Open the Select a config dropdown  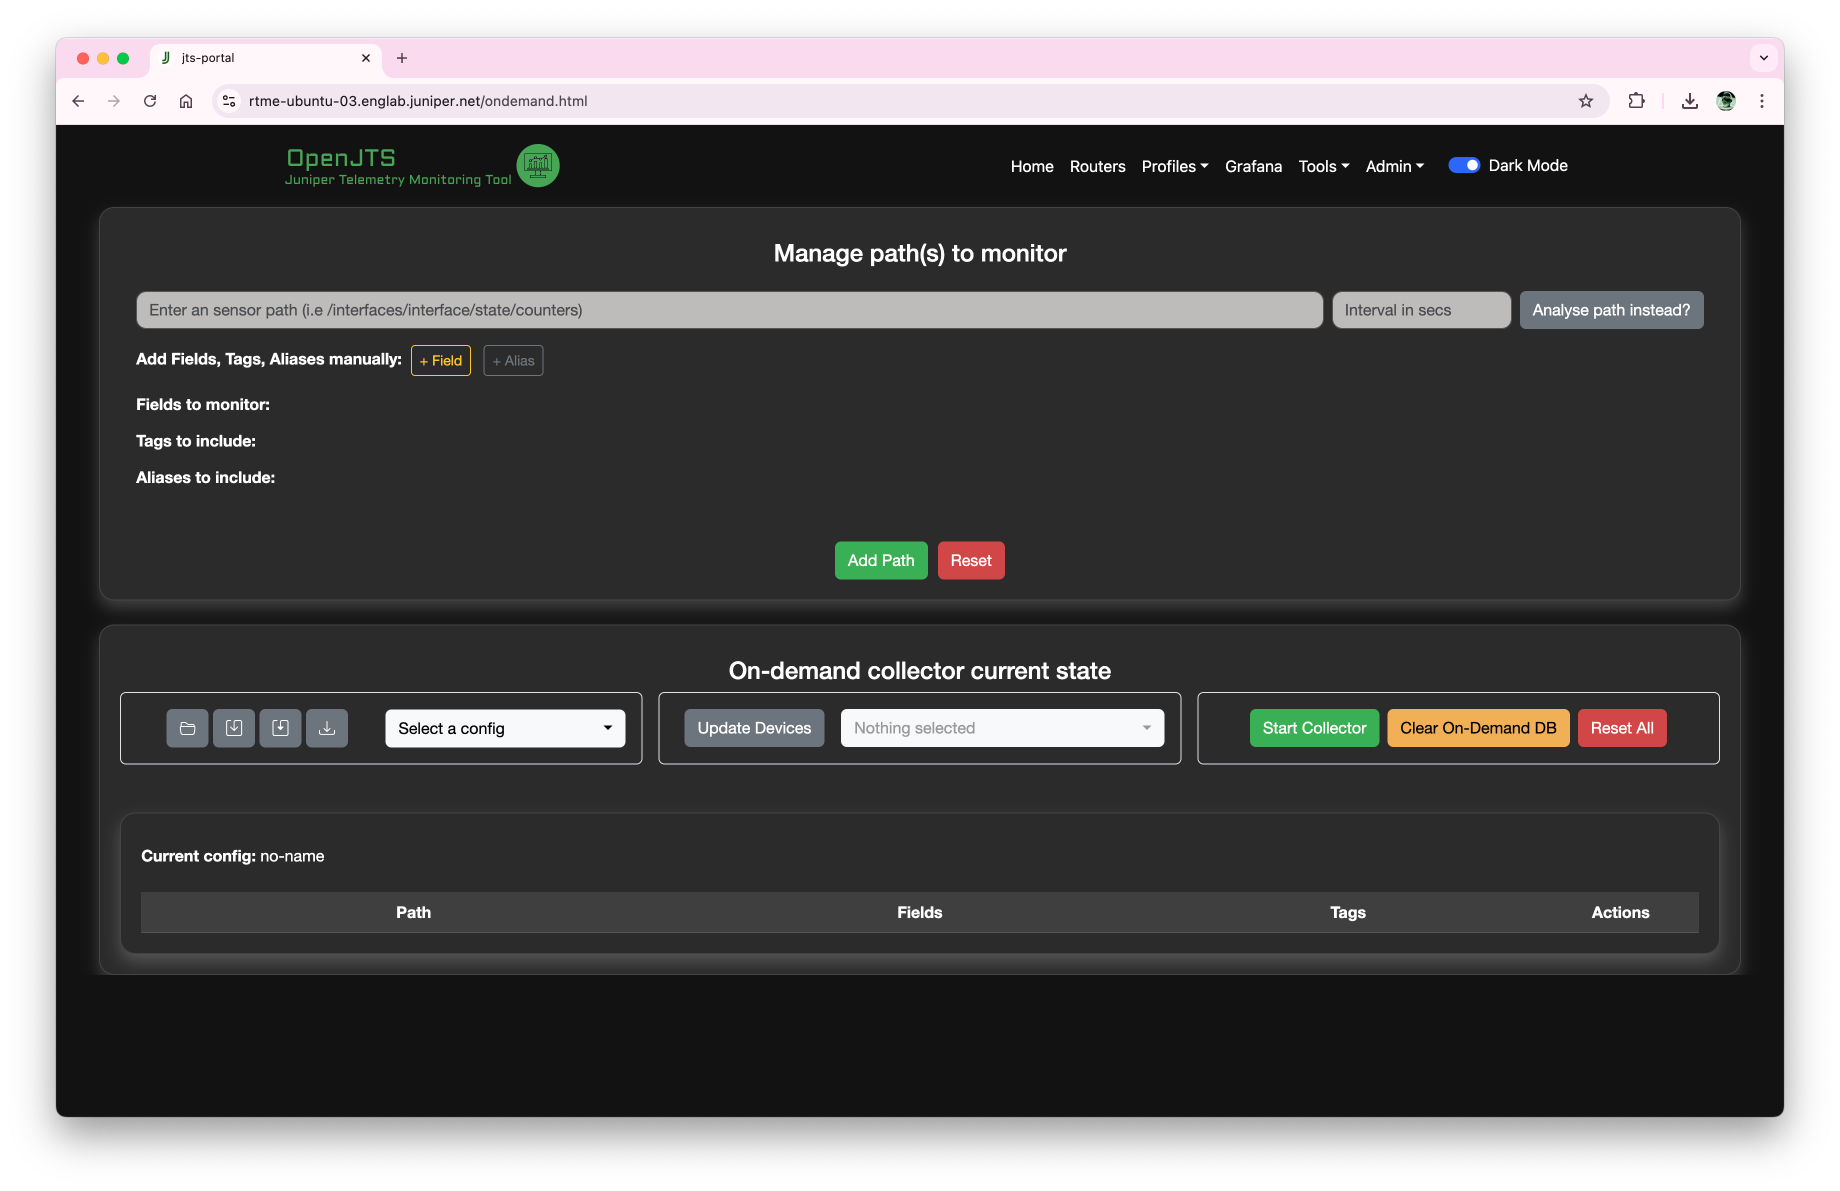[505, 728]
